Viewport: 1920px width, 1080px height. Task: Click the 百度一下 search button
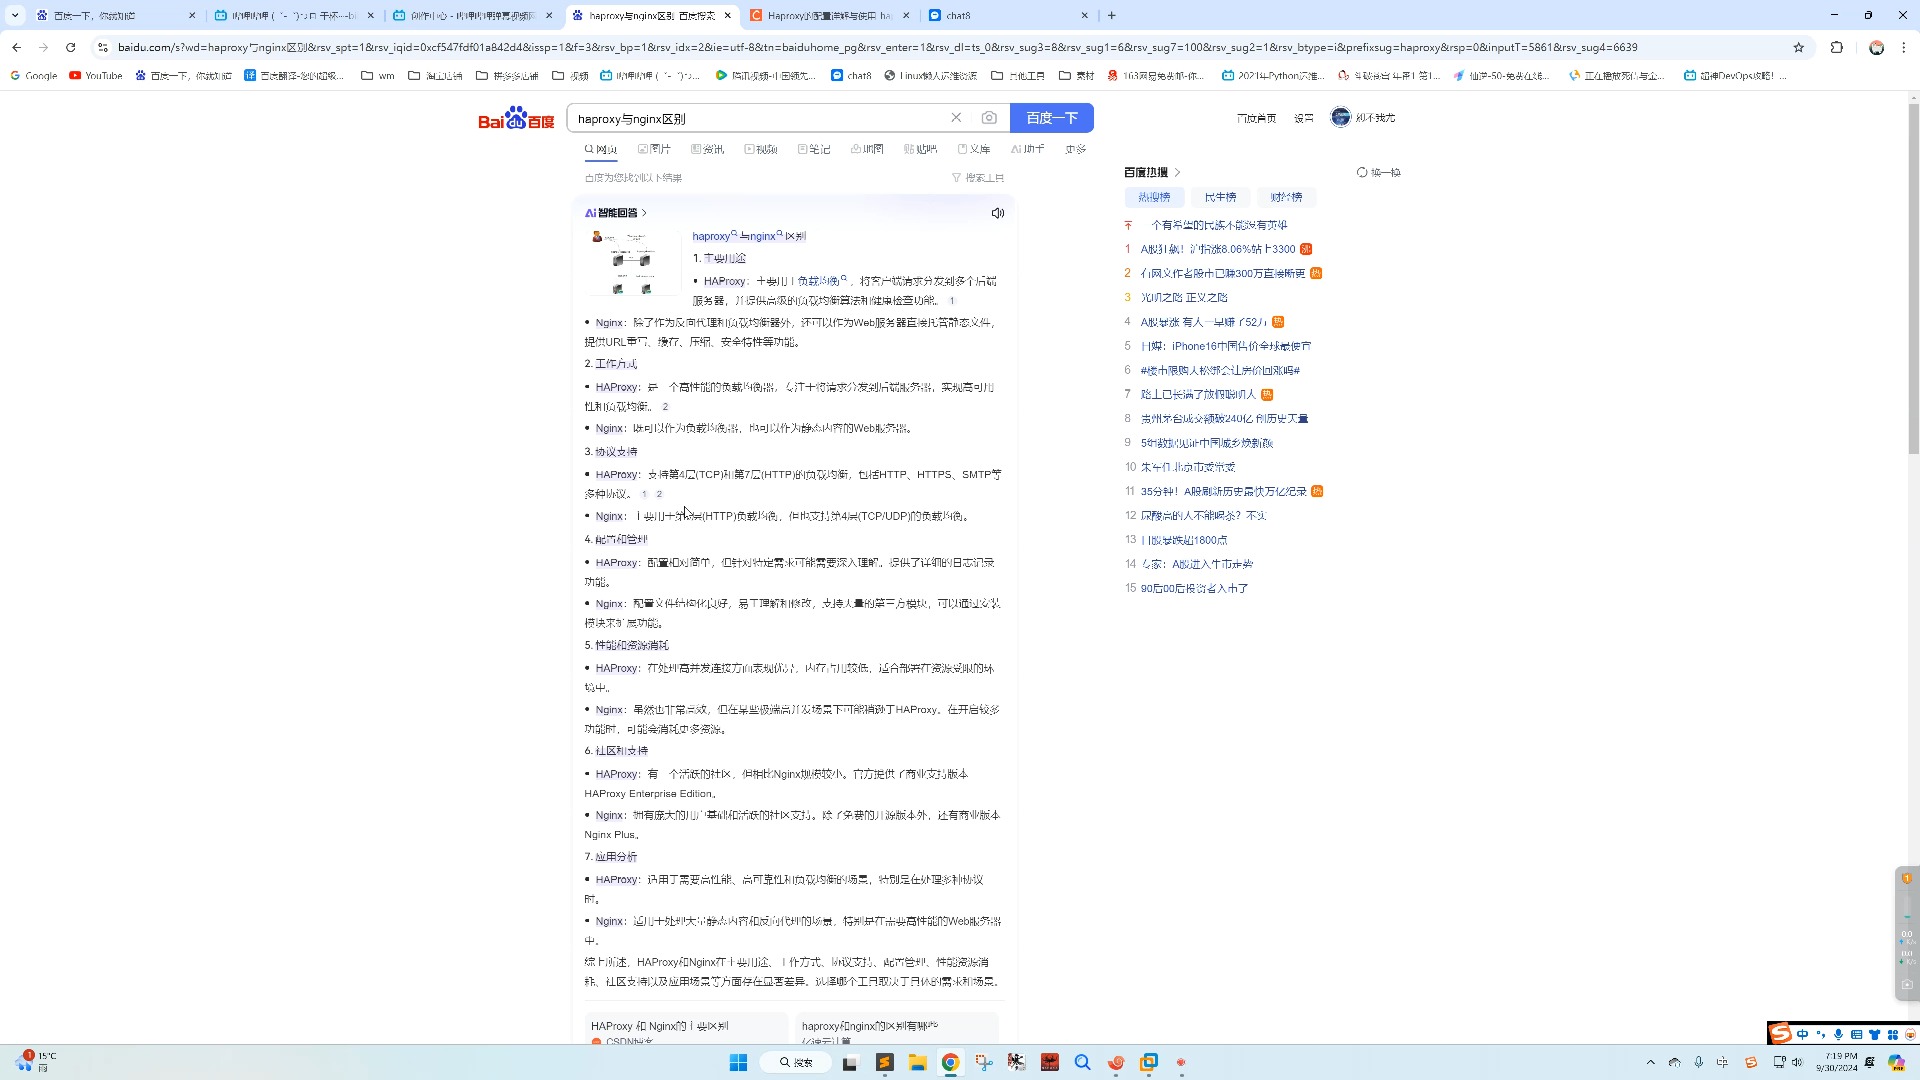(1052, 118)
